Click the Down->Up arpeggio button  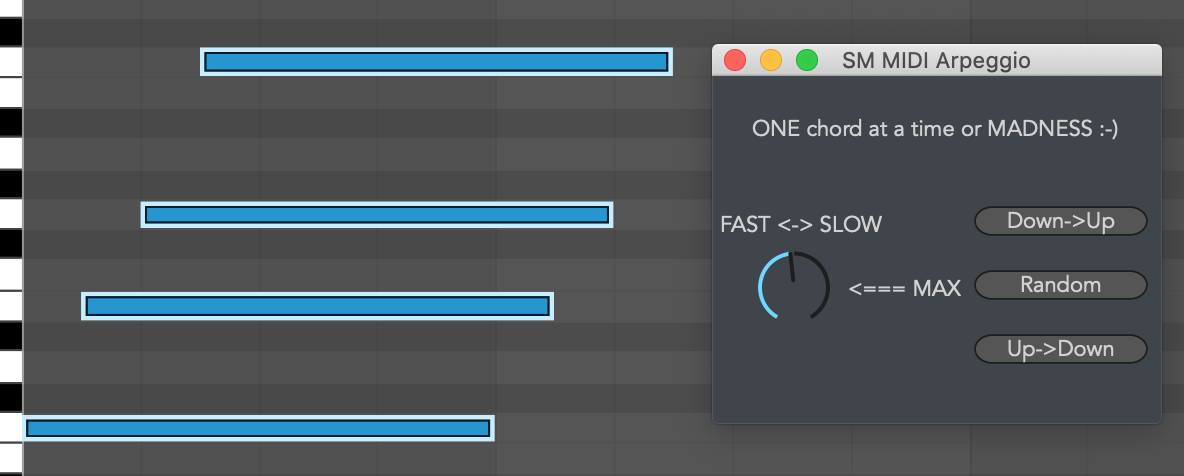(x=1060, y=221)
